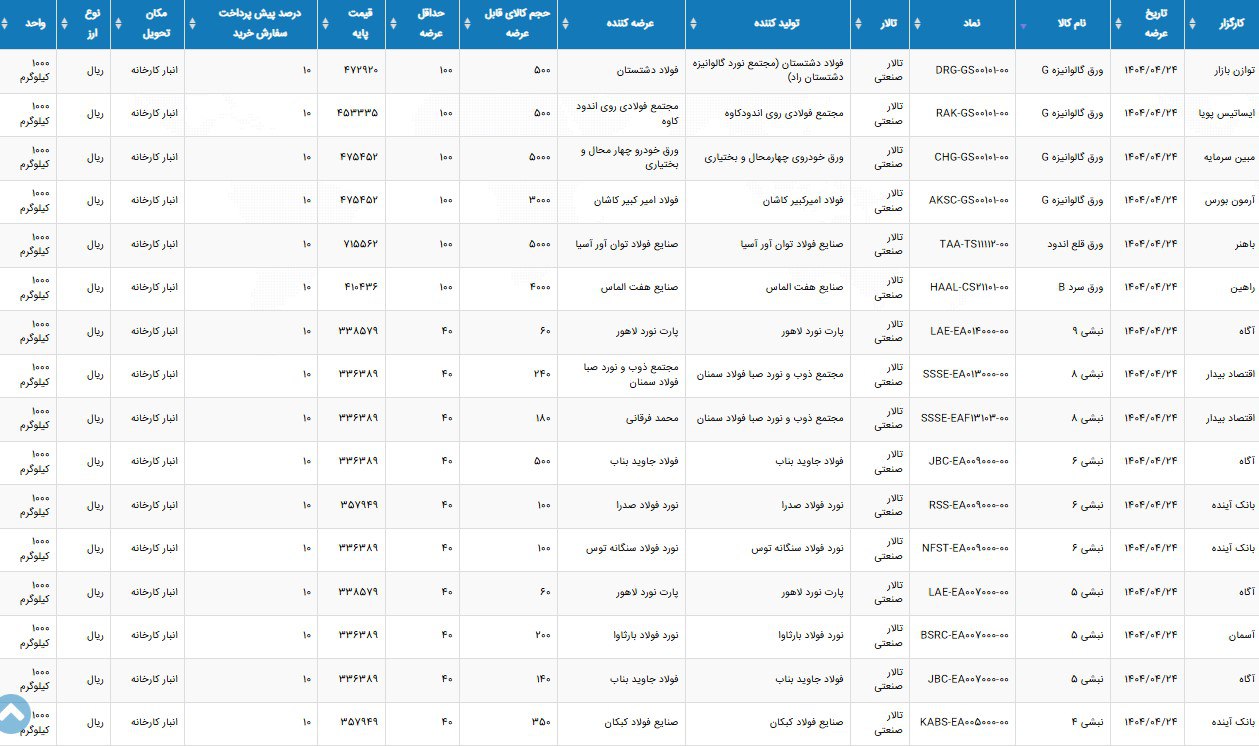Sort by حجم کالای قابل عرضه column
This screenshot has width=1259, height=746.
pos(468,25)
